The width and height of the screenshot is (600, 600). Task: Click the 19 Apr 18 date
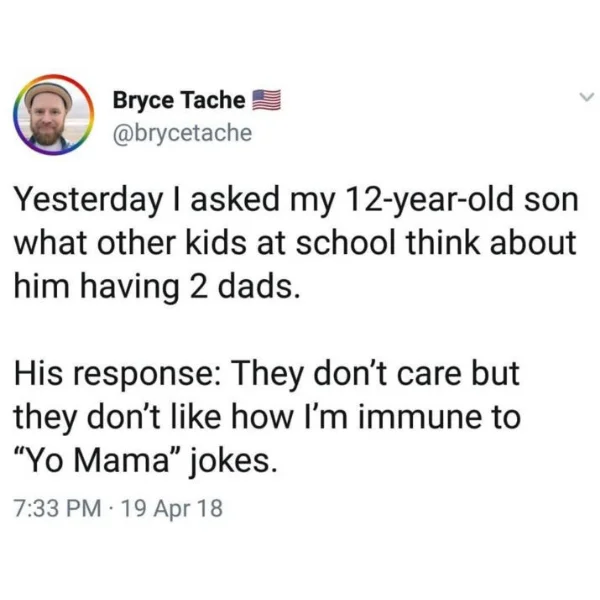tap(172, 508)
